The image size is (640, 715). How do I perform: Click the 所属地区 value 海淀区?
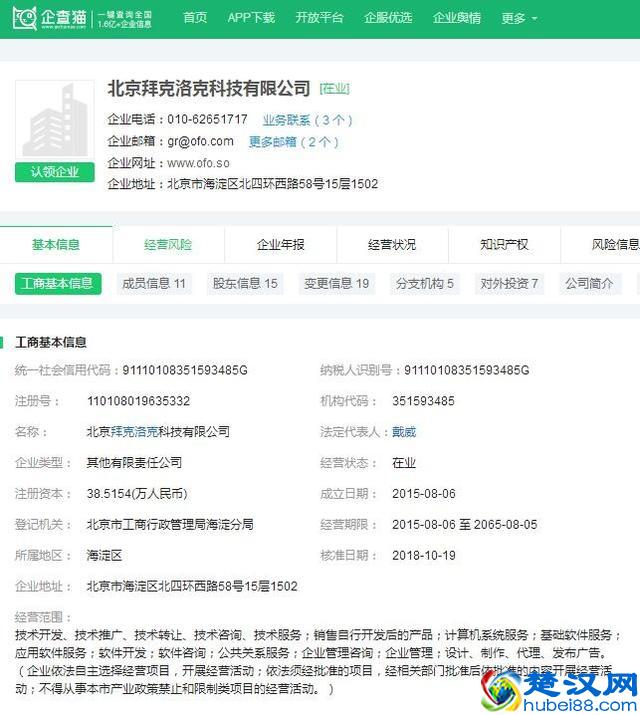click(104, 555)
